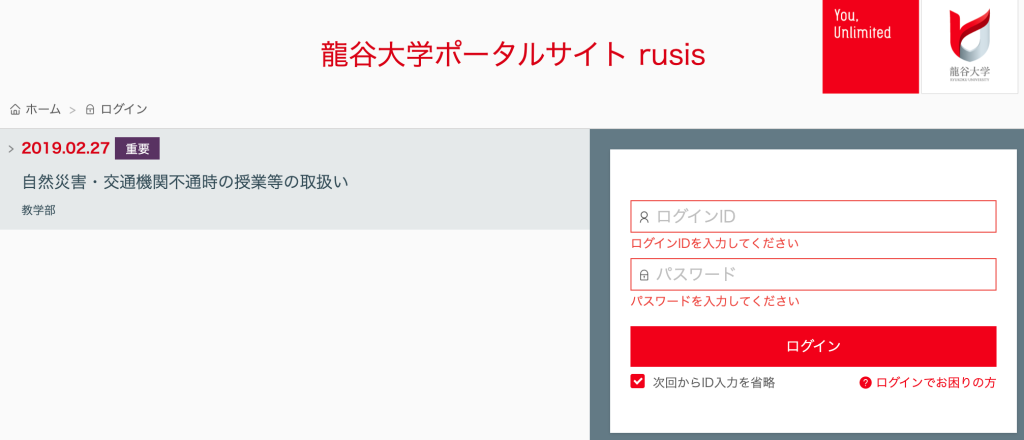Focus the パスワード input field

point(813,275)
